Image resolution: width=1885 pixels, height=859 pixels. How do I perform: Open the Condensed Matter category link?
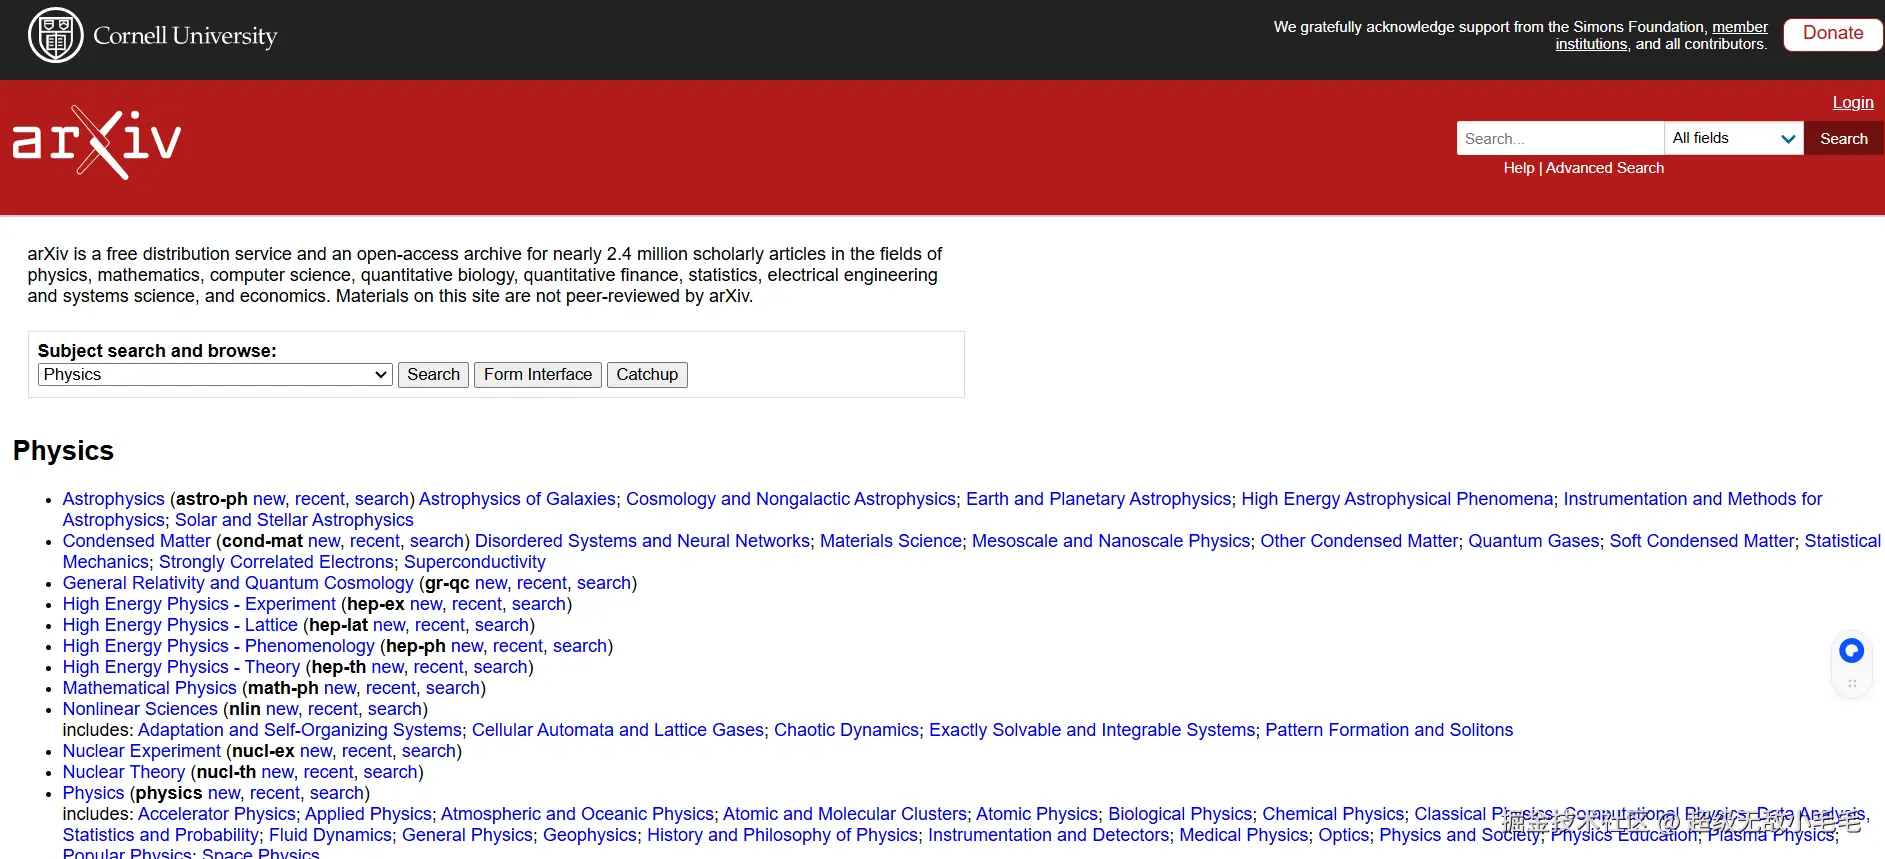[136, 541]
